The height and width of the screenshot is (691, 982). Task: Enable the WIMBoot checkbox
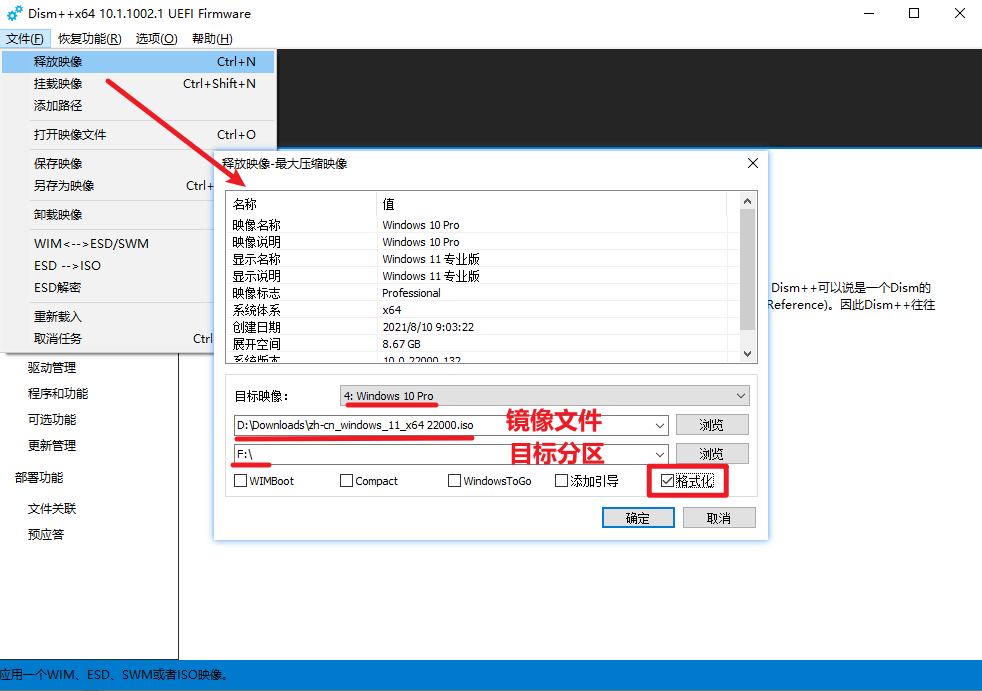pyautogui.click(x=240, y=481)
